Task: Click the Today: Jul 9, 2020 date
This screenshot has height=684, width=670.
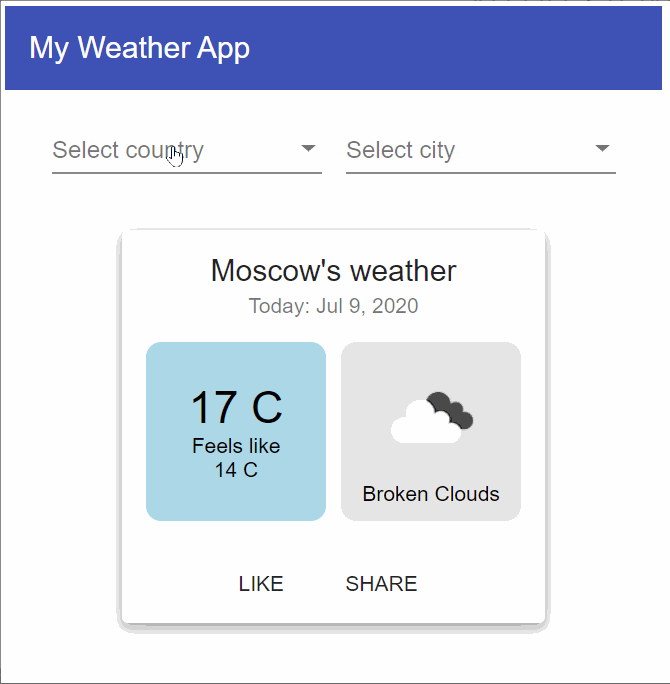Action: [x=333, y=306]
